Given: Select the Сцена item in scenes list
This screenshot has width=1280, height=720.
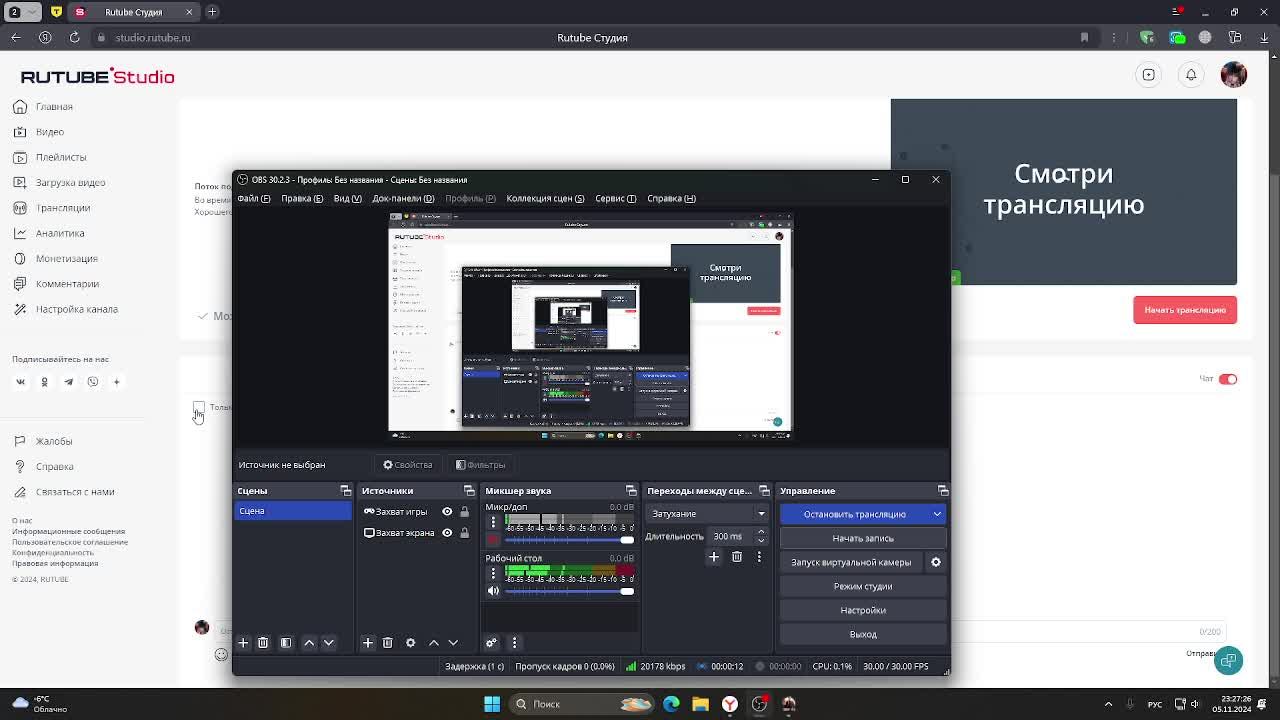Looking at the screenshot, I should [293, 511].
